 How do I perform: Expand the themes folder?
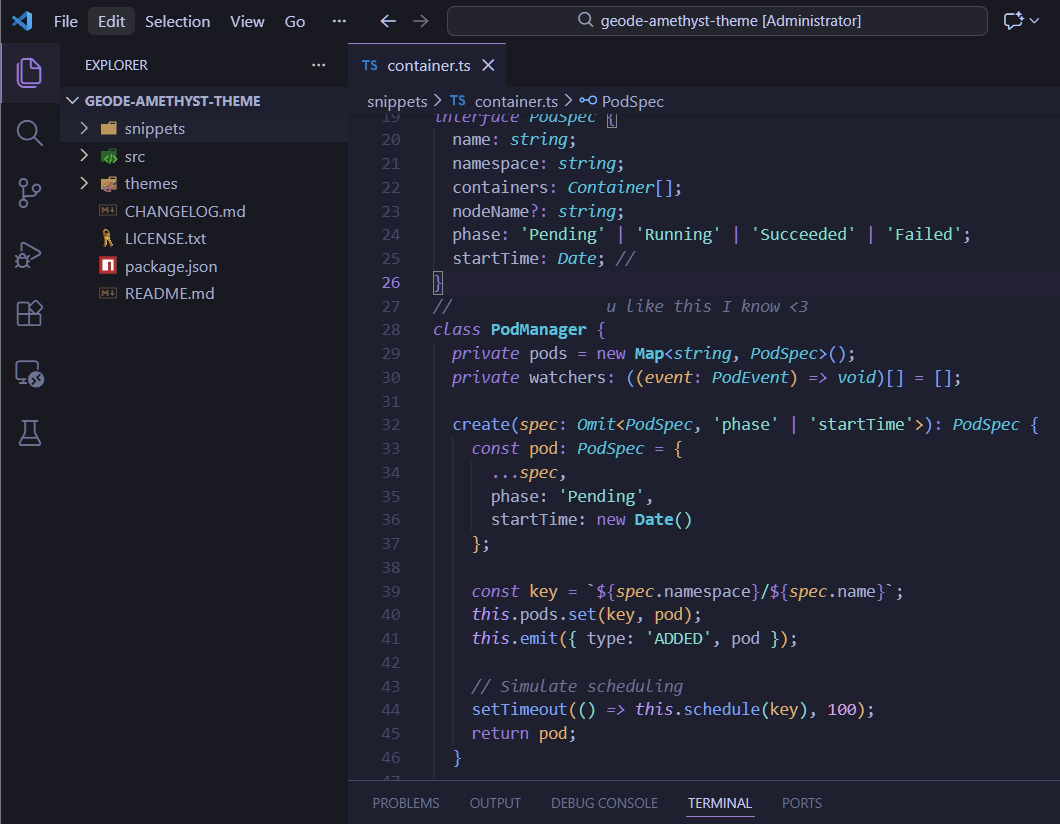151,184
